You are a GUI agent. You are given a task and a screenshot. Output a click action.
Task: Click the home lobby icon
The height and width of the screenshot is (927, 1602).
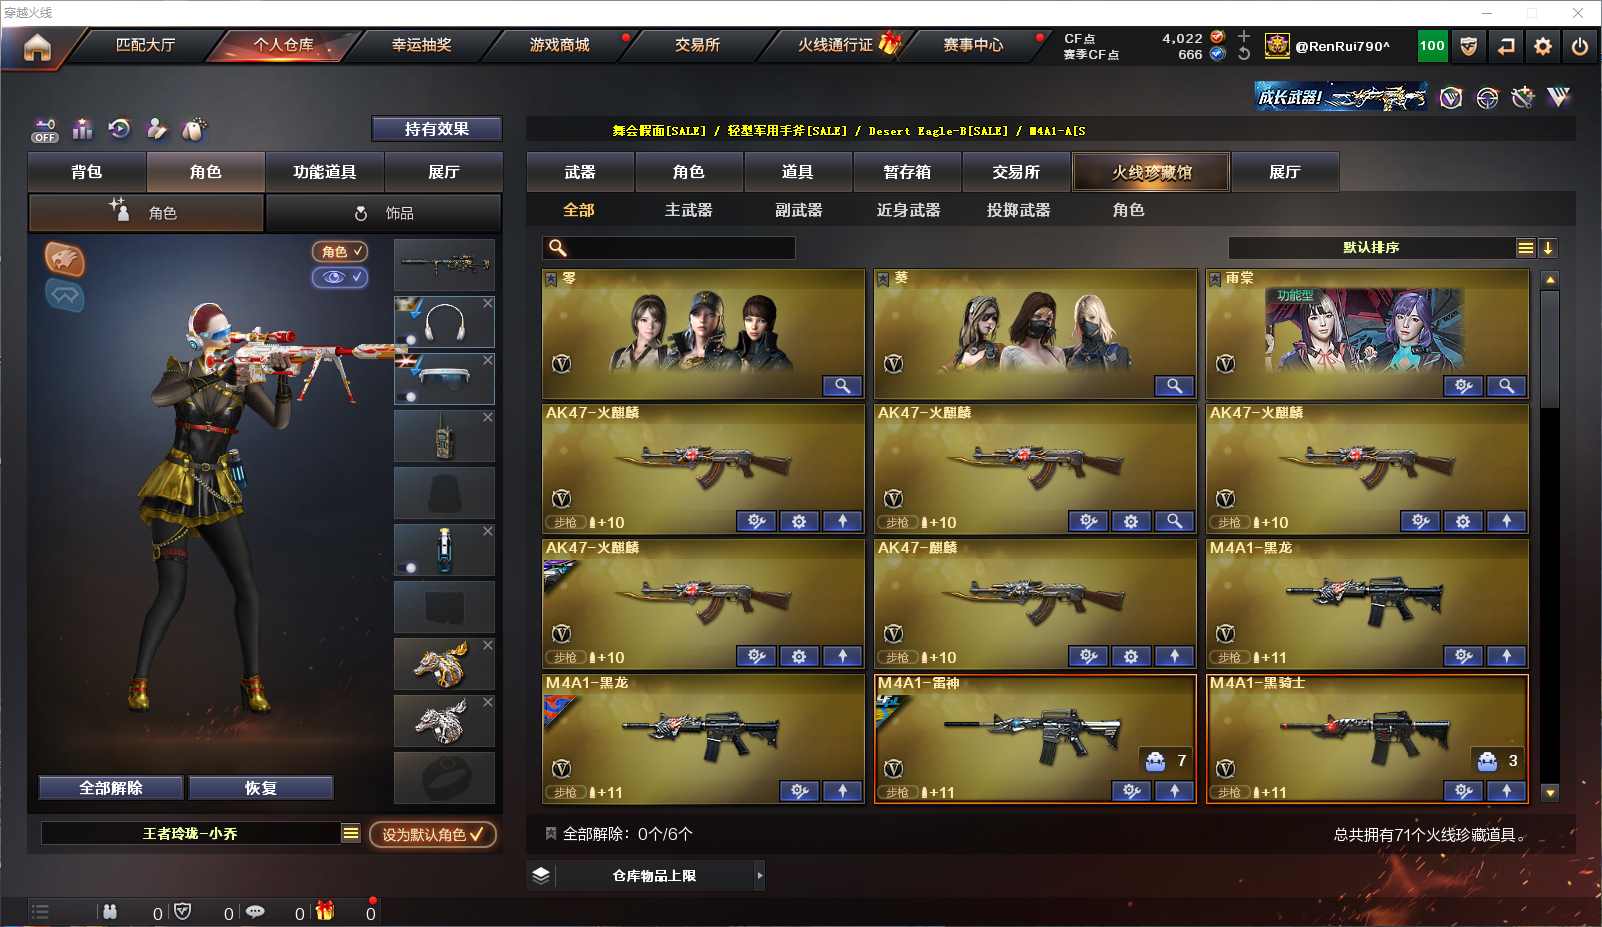point(37,47)
